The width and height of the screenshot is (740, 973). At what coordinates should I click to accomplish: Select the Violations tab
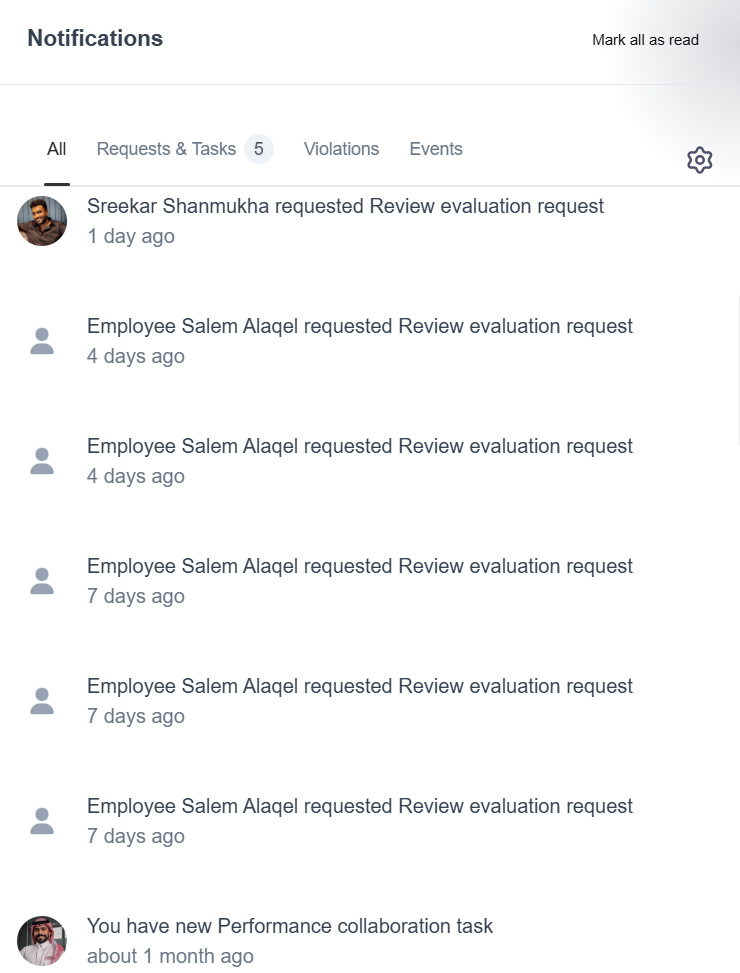tap(341, 149)
